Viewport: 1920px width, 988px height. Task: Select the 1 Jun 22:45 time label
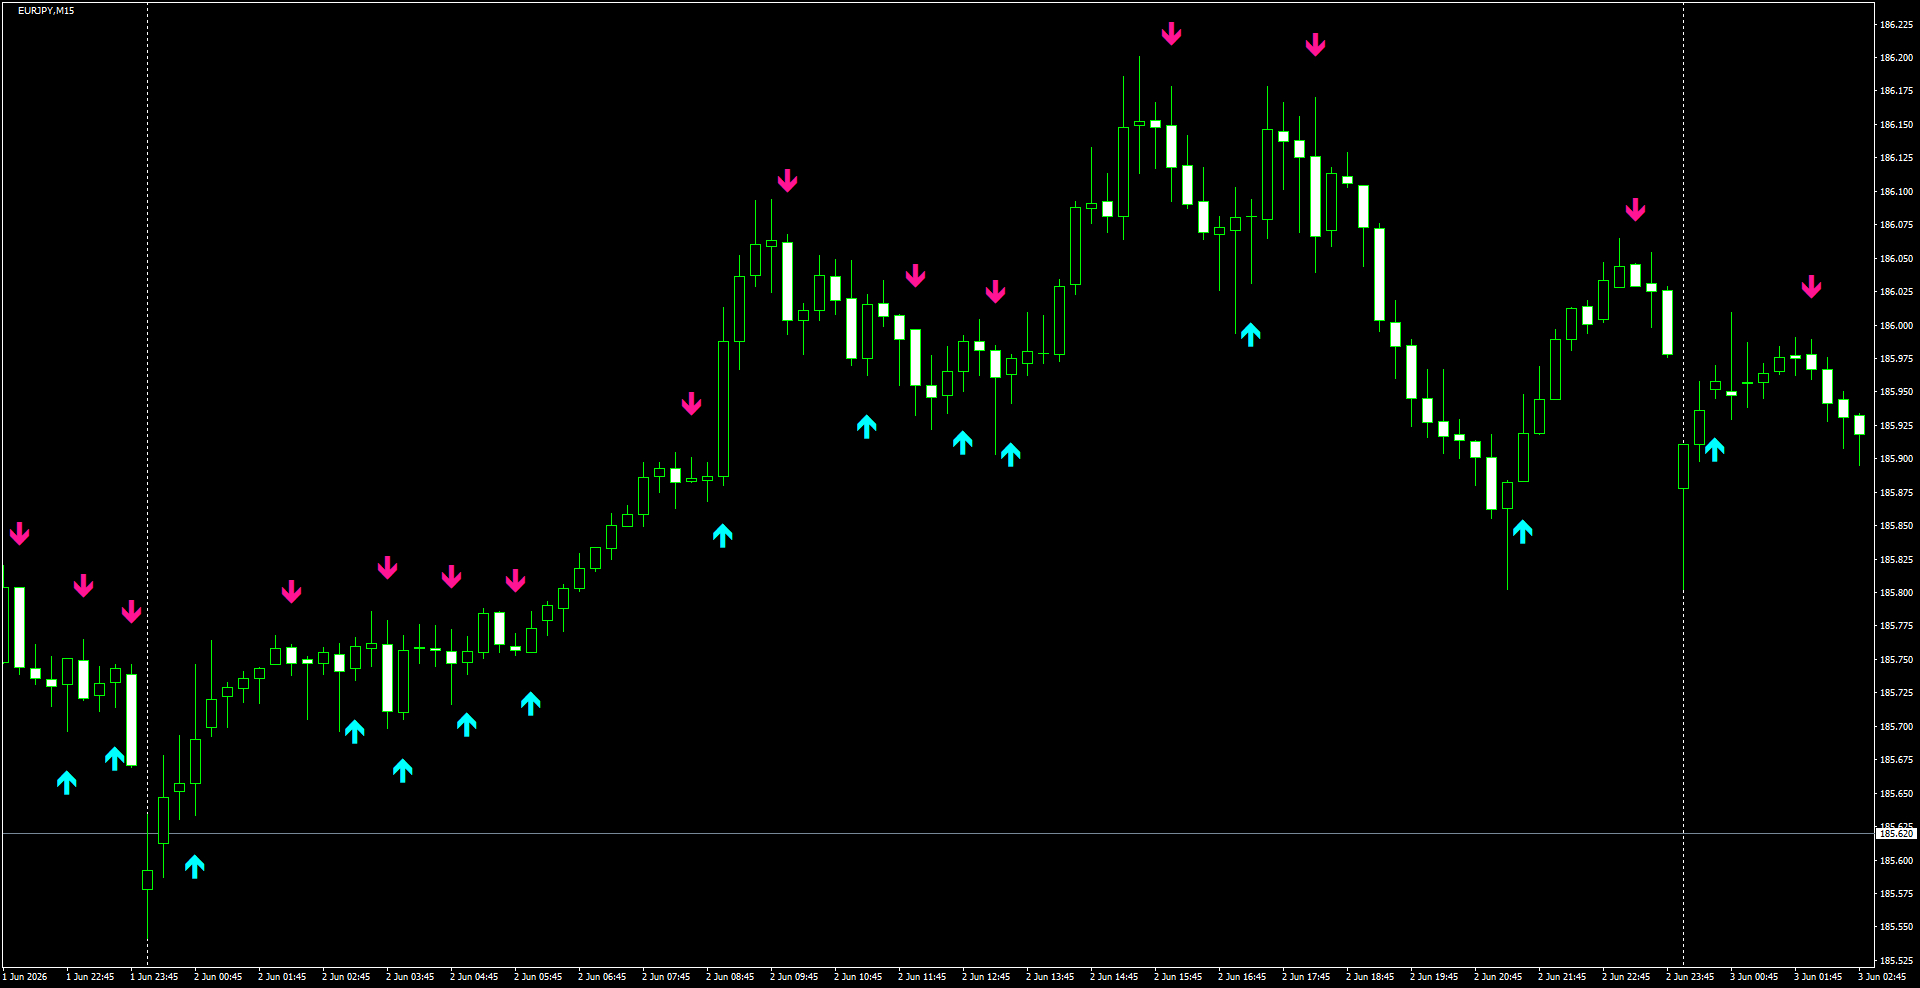(x=90, y=977)
